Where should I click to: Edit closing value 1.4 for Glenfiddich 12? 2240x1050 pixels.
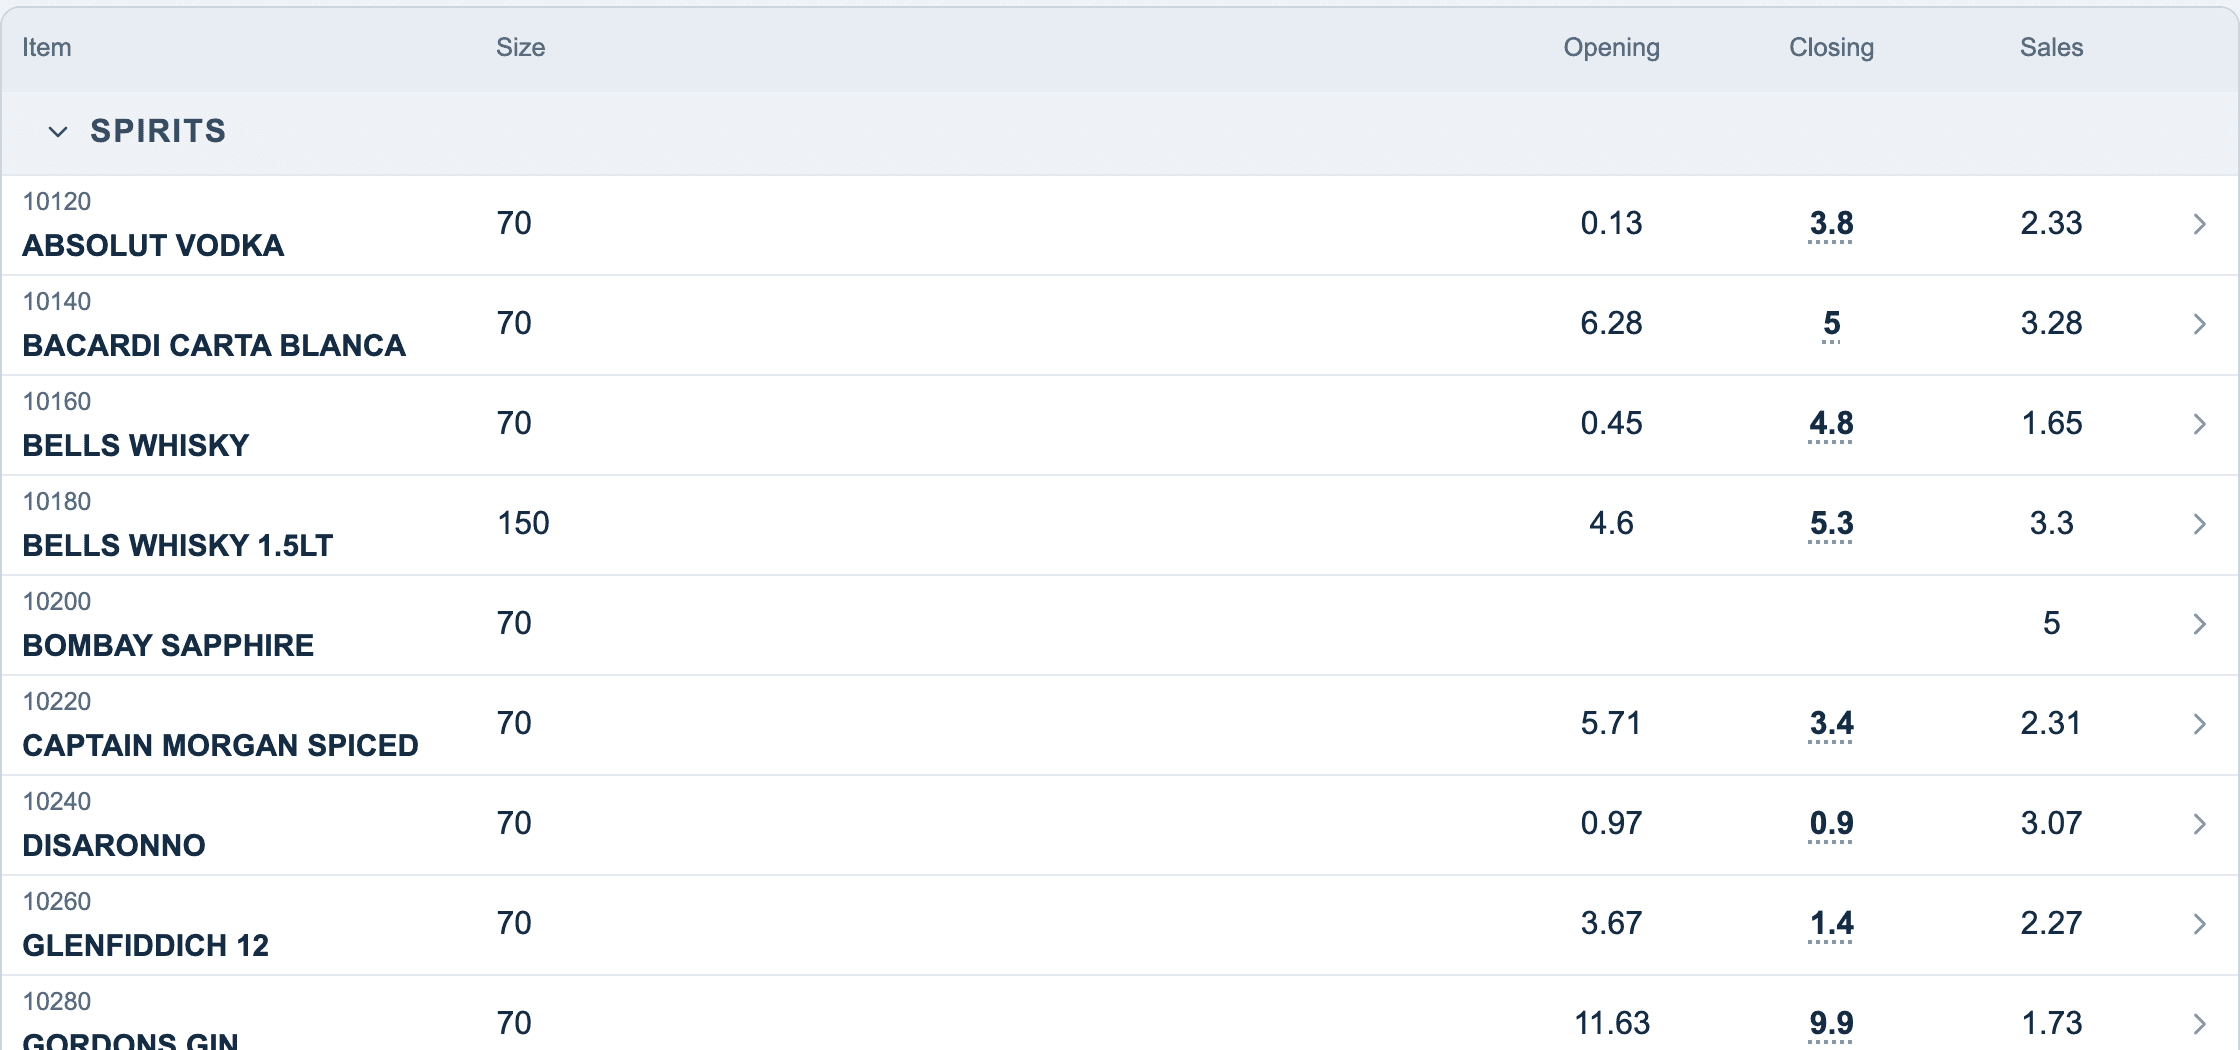point(1831,924)
